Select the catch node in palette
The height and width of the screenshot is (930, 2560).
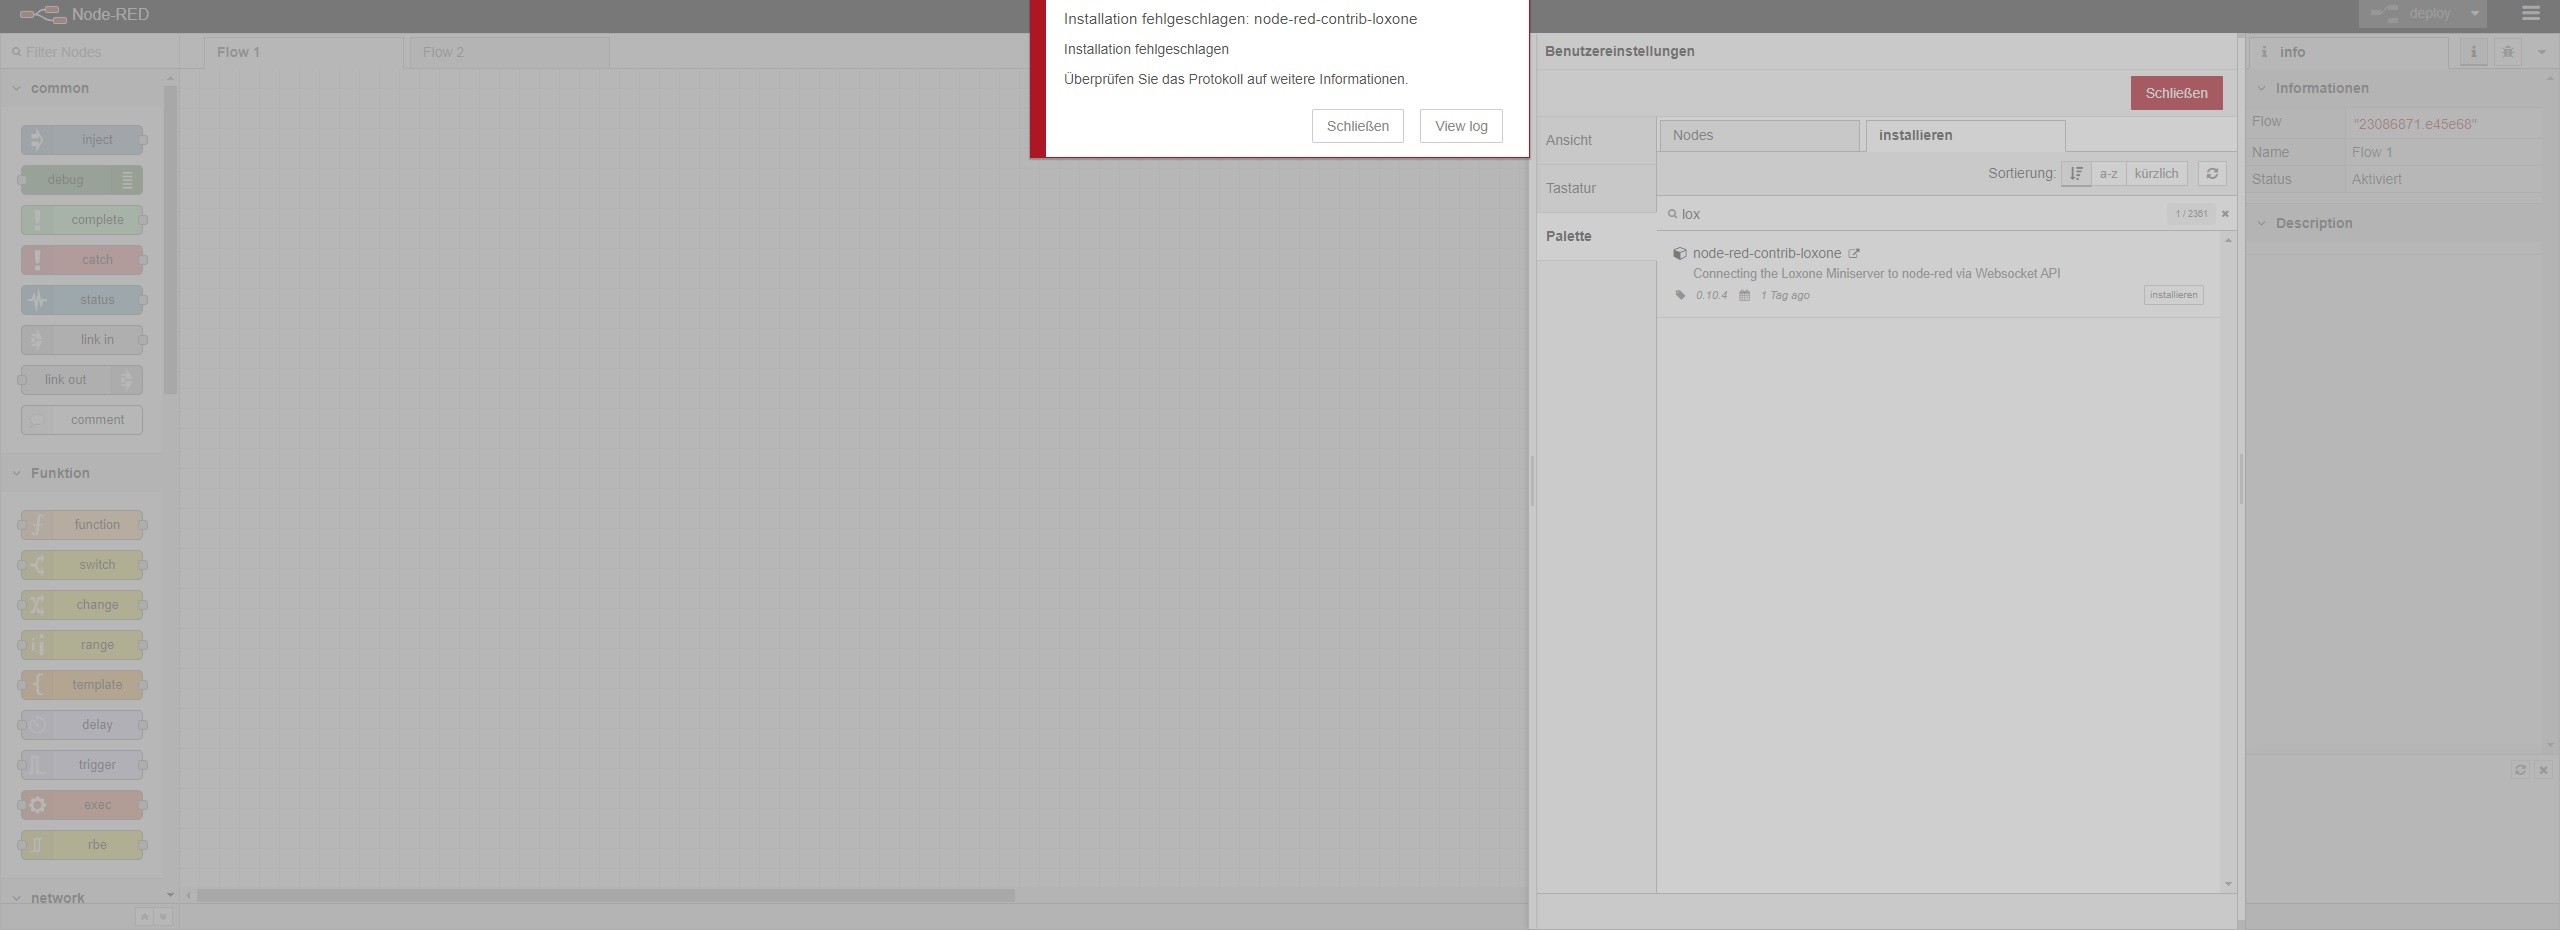click(82, 260)
